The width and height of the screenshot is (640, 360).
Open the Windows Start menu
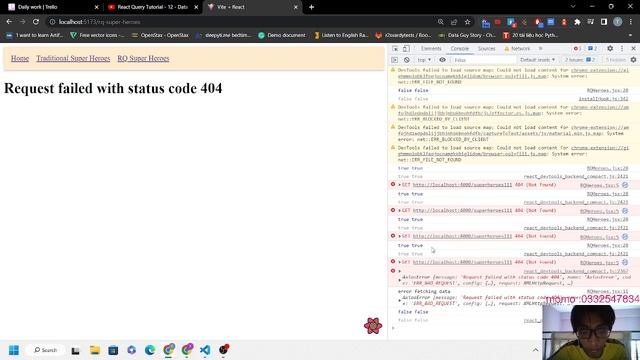coord(14,350)
